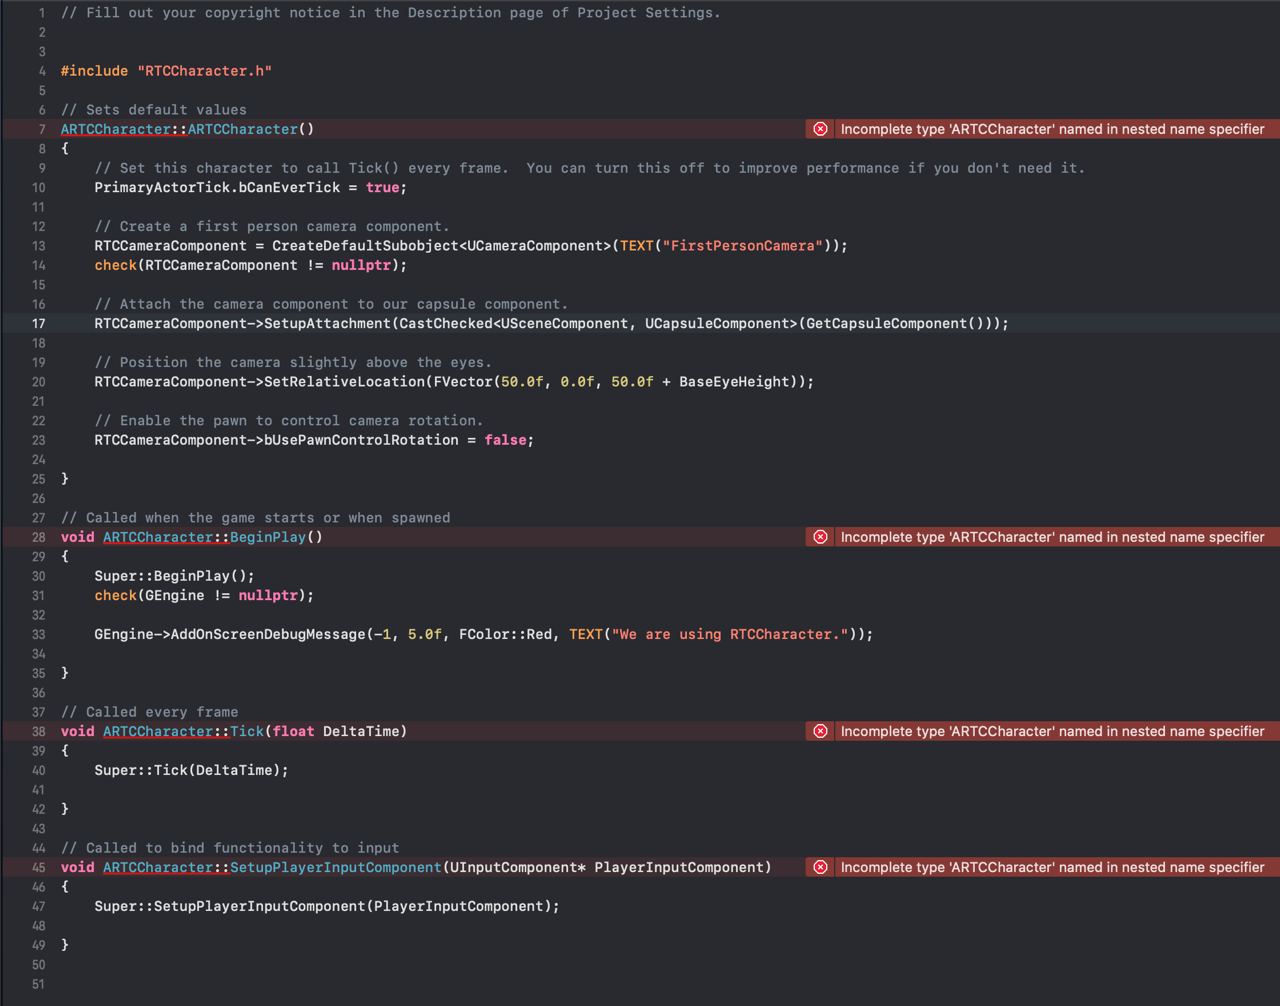Image resolution: width=1280 pixels, height=1006 pixels.
Task: Click UCameraComponent template argument on line 13
Action: coord(535,246)
